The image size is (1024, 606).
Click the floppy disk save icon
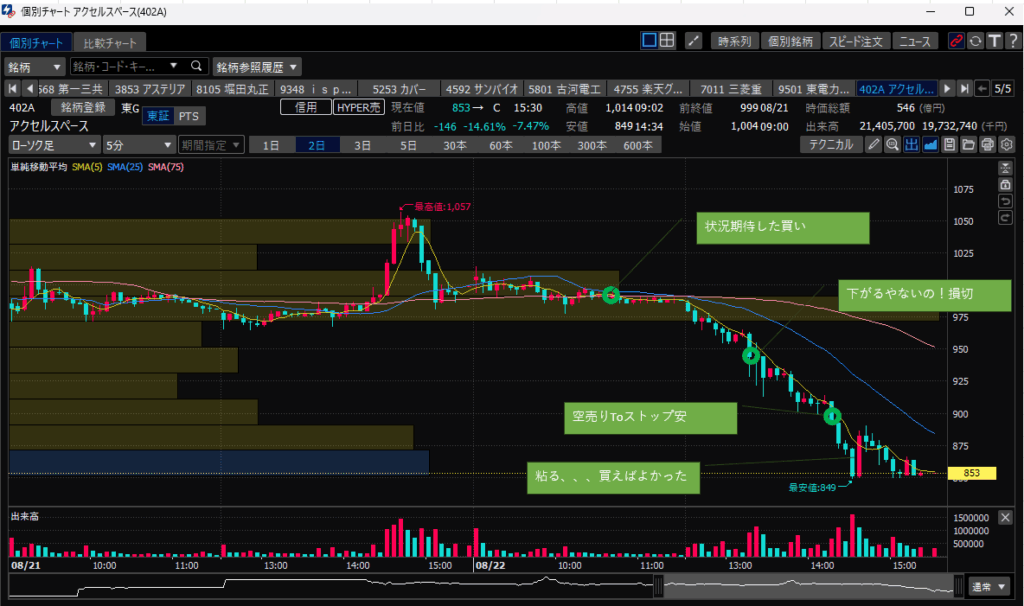(949, 145)
